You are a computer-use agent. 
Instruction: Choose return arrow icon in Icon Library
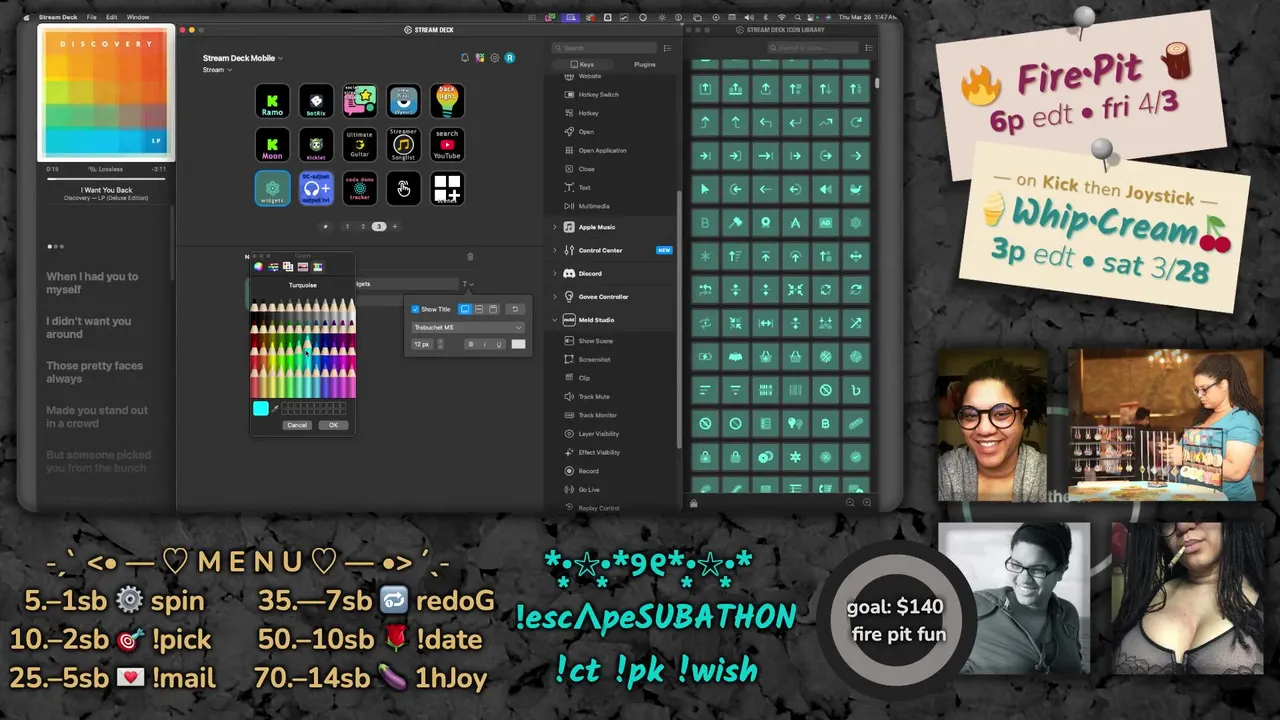(x=795, y=122)
